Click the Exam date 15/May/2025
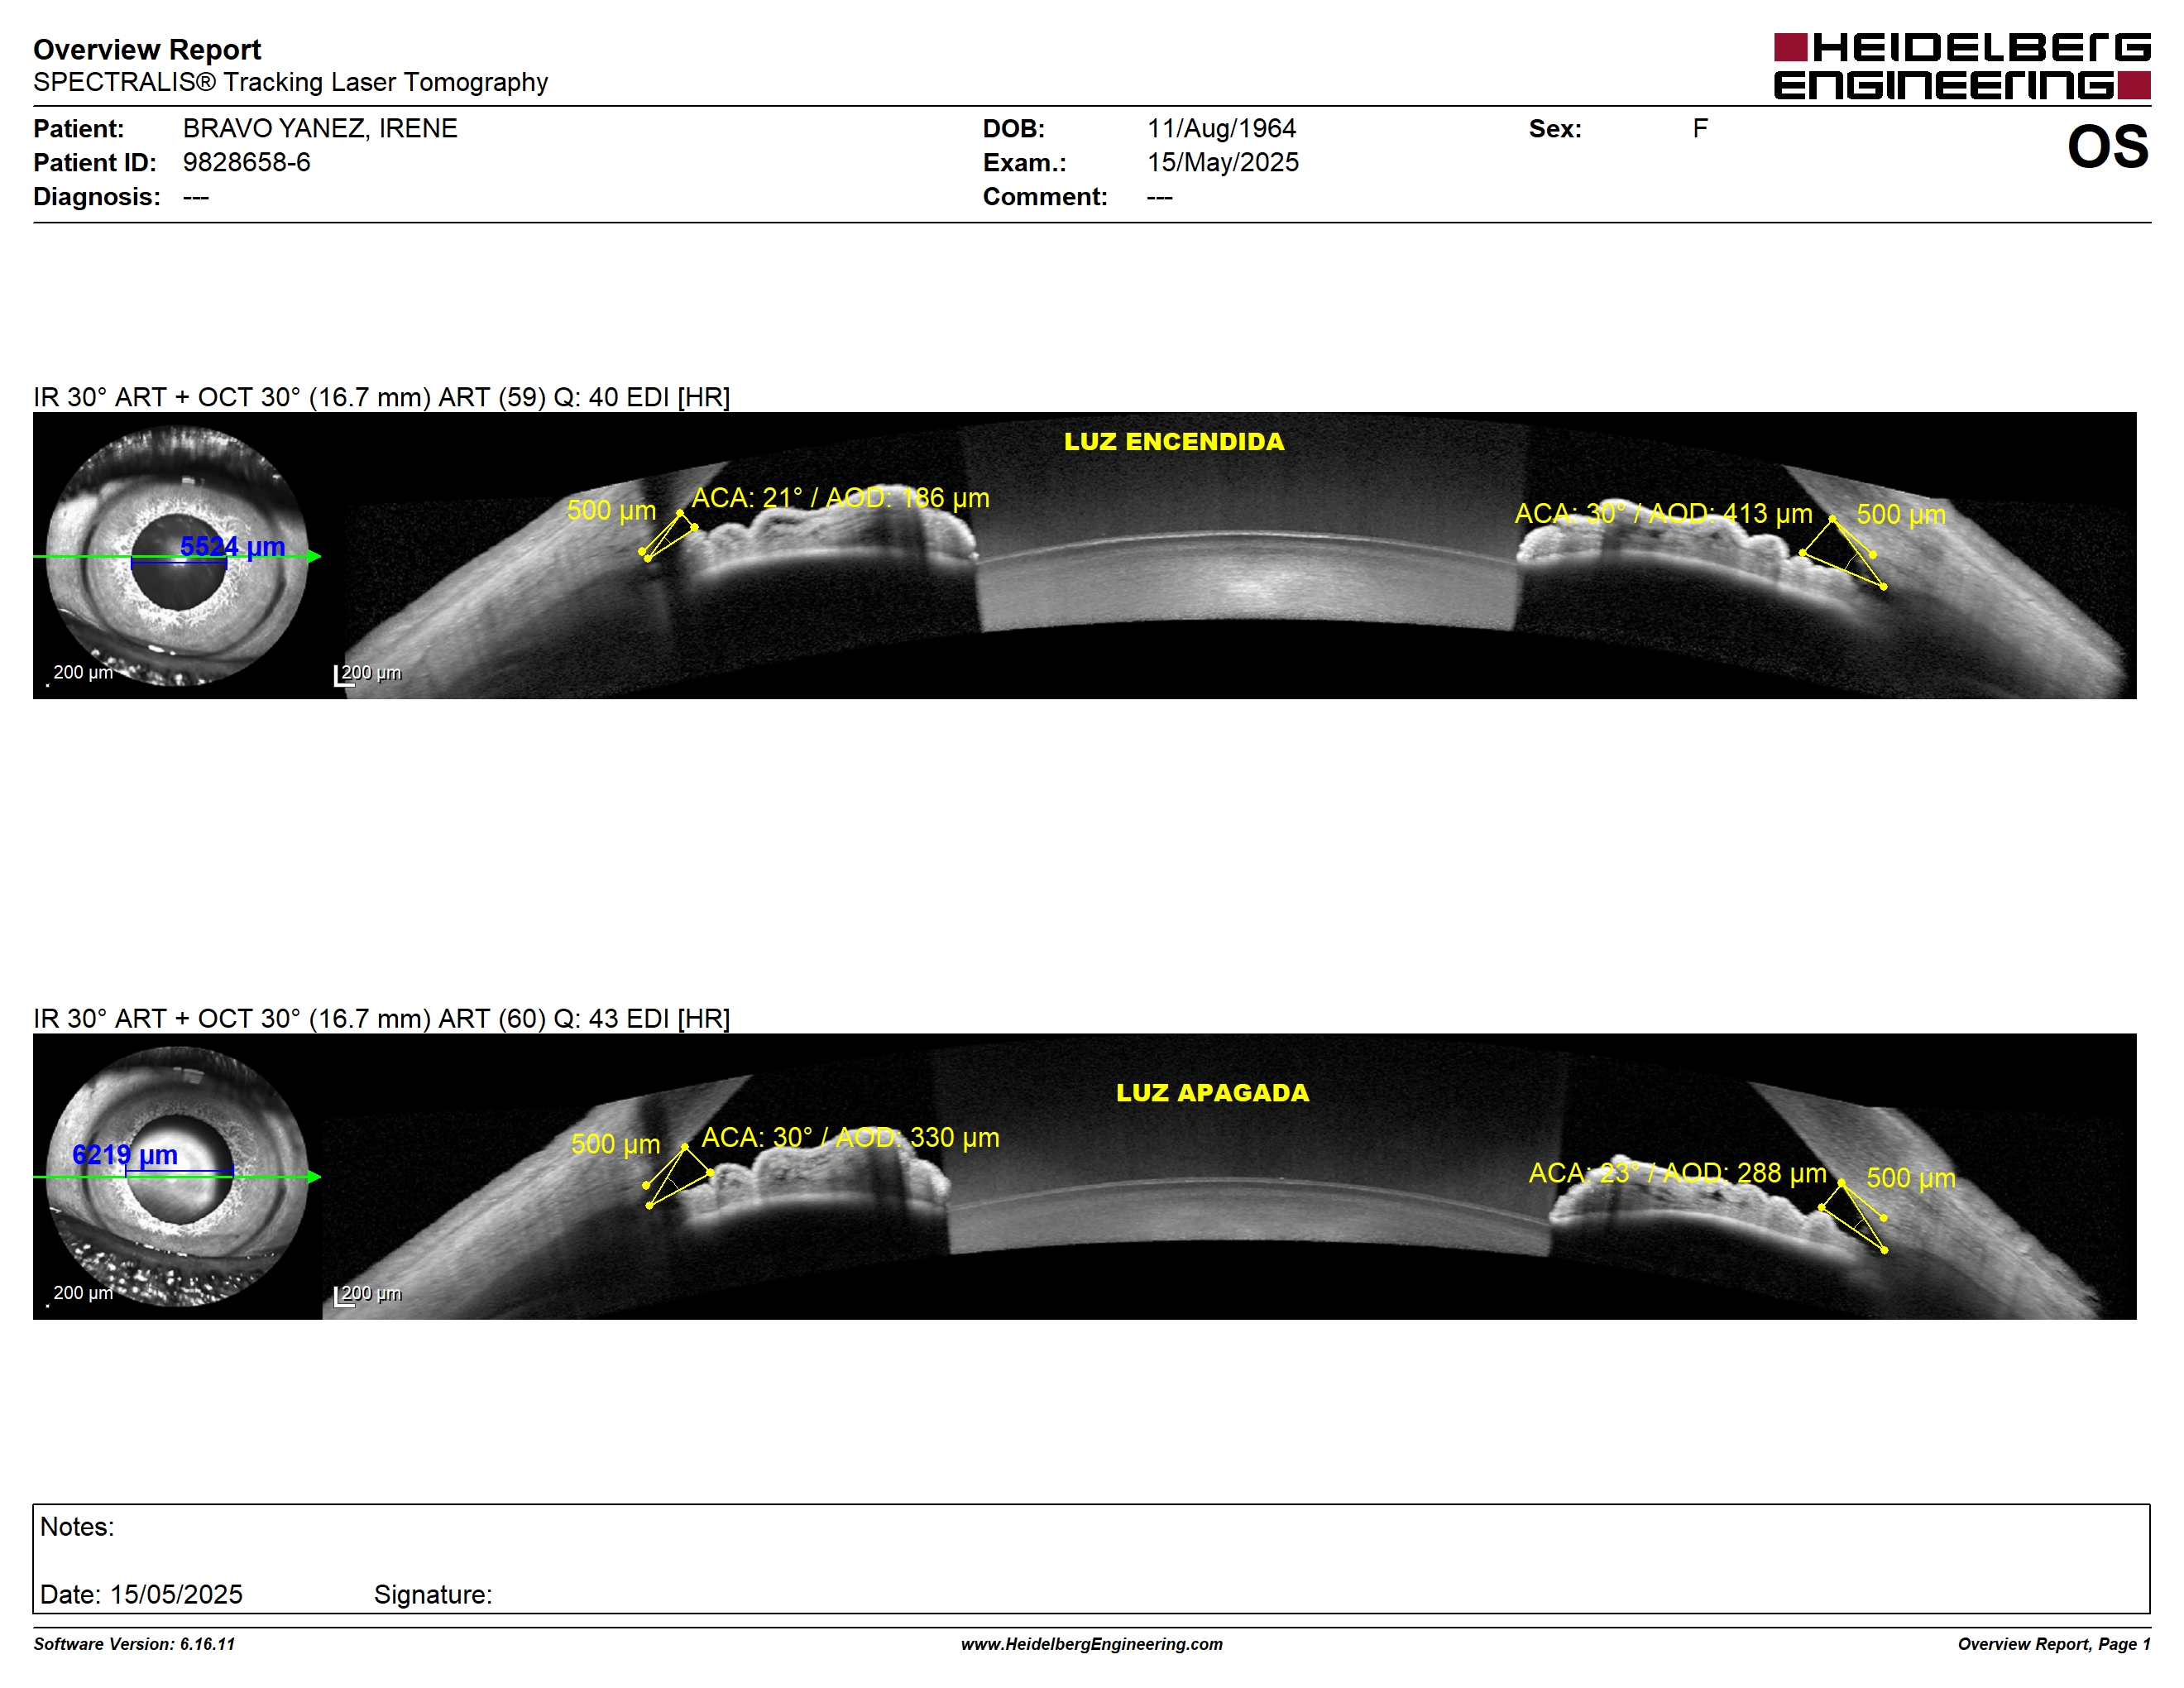This screenshot has height=1688, width=2184. (x=1223, y=162)
